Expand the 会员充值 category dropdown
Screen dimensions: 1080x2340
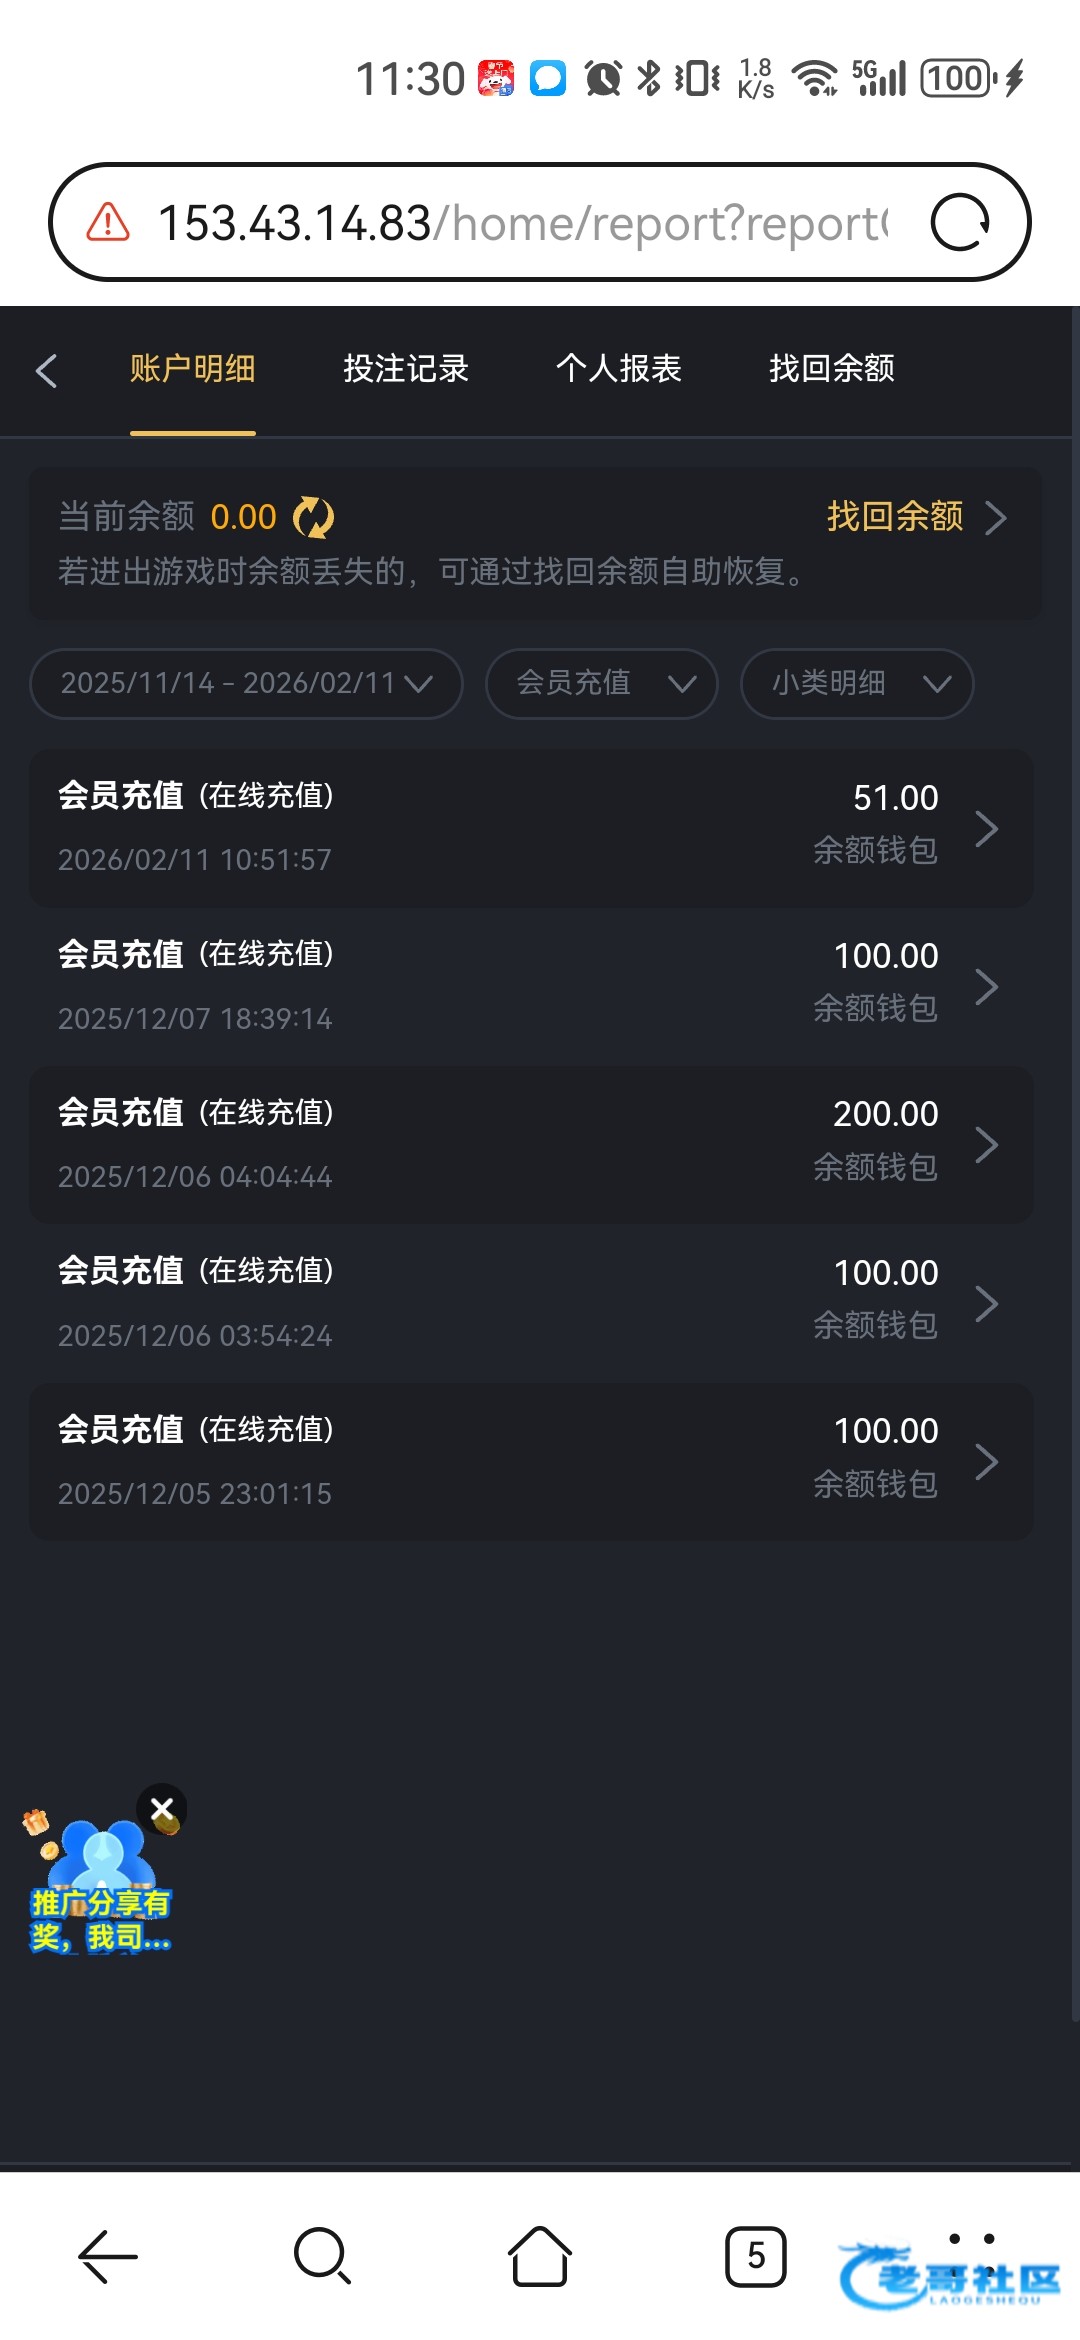(x=602, y=683)
